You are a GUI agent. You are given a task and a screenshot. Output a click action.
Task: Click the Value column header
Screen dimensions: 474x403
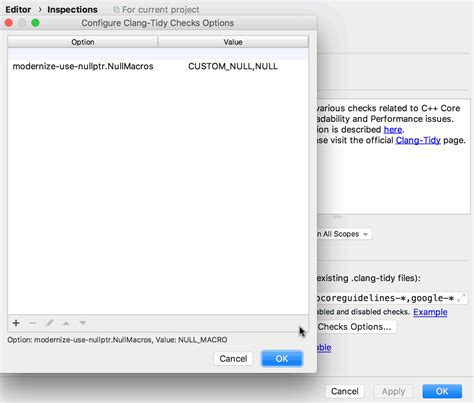click(x=233, y=42)
